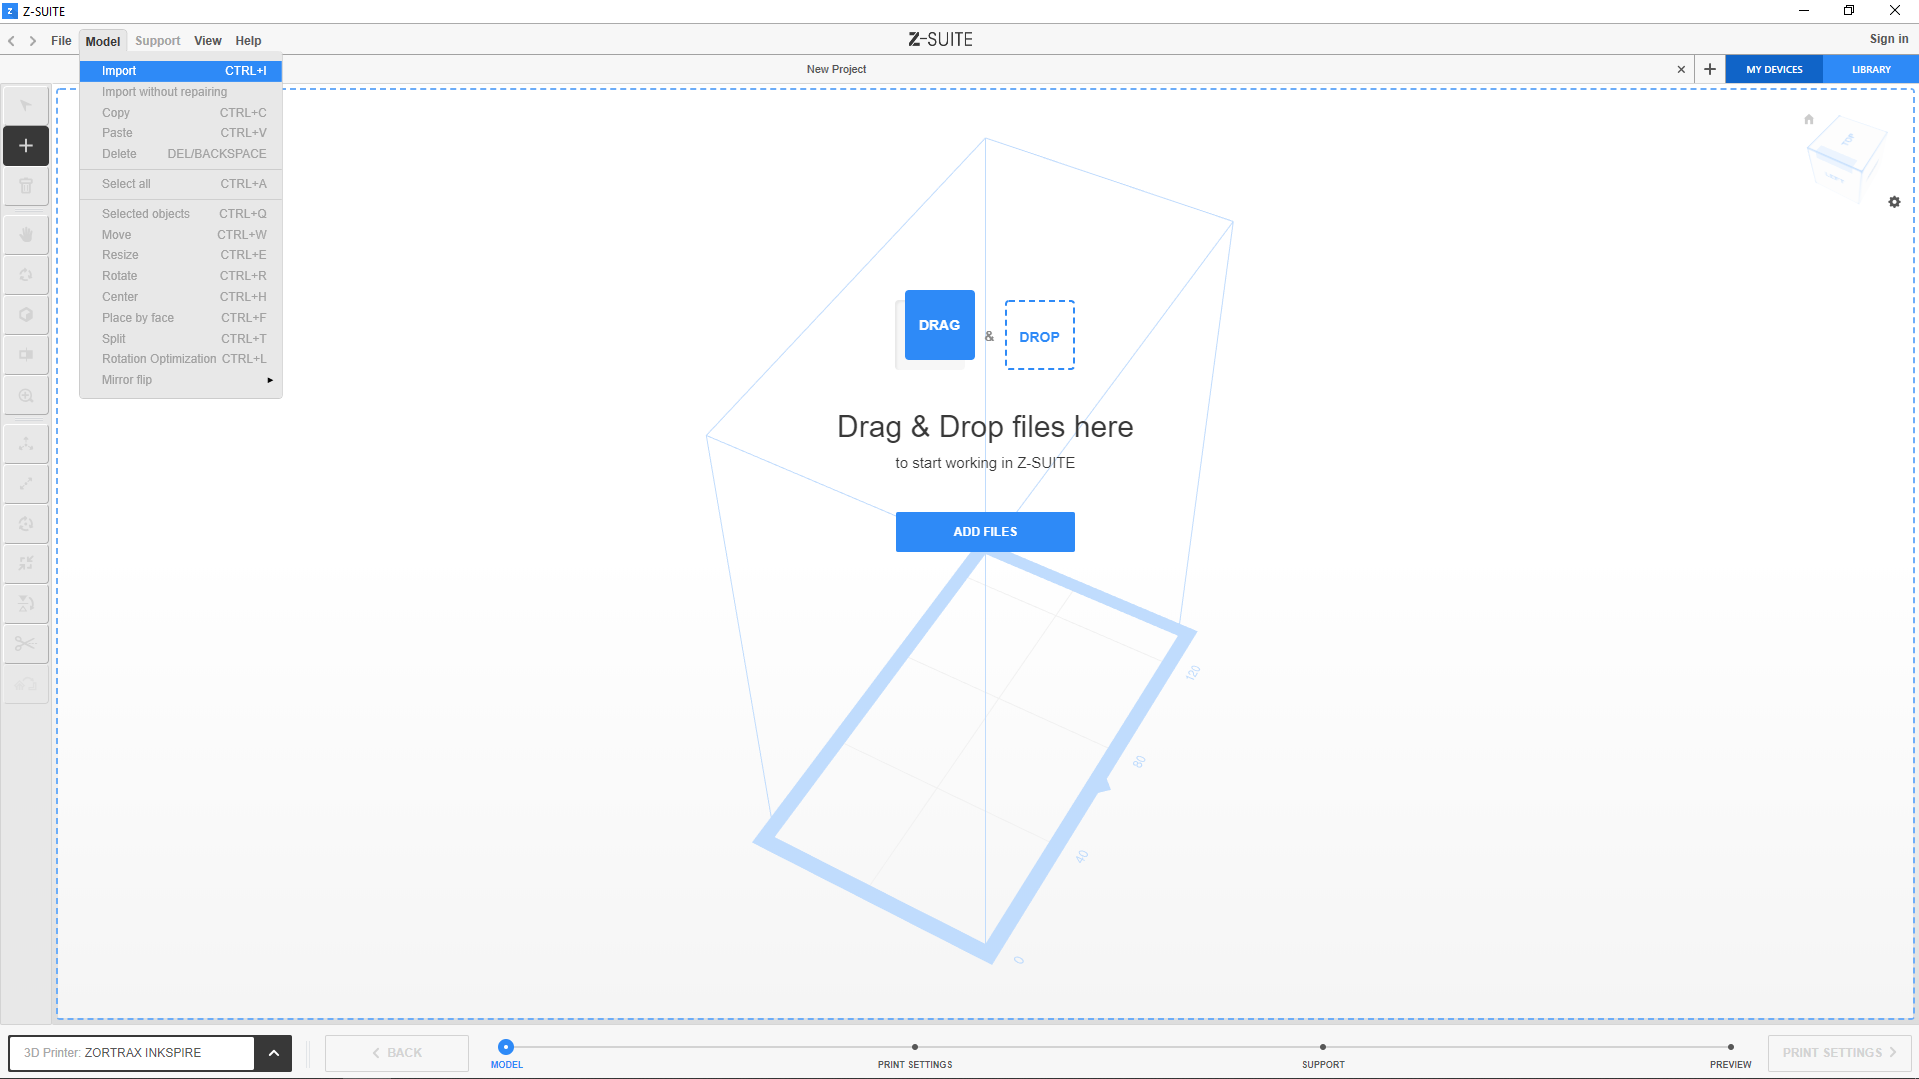The image size is (1919, 1079).
Task: Expand the 3D Printer selection dropdown arrow
Action: pos(273,1053)
